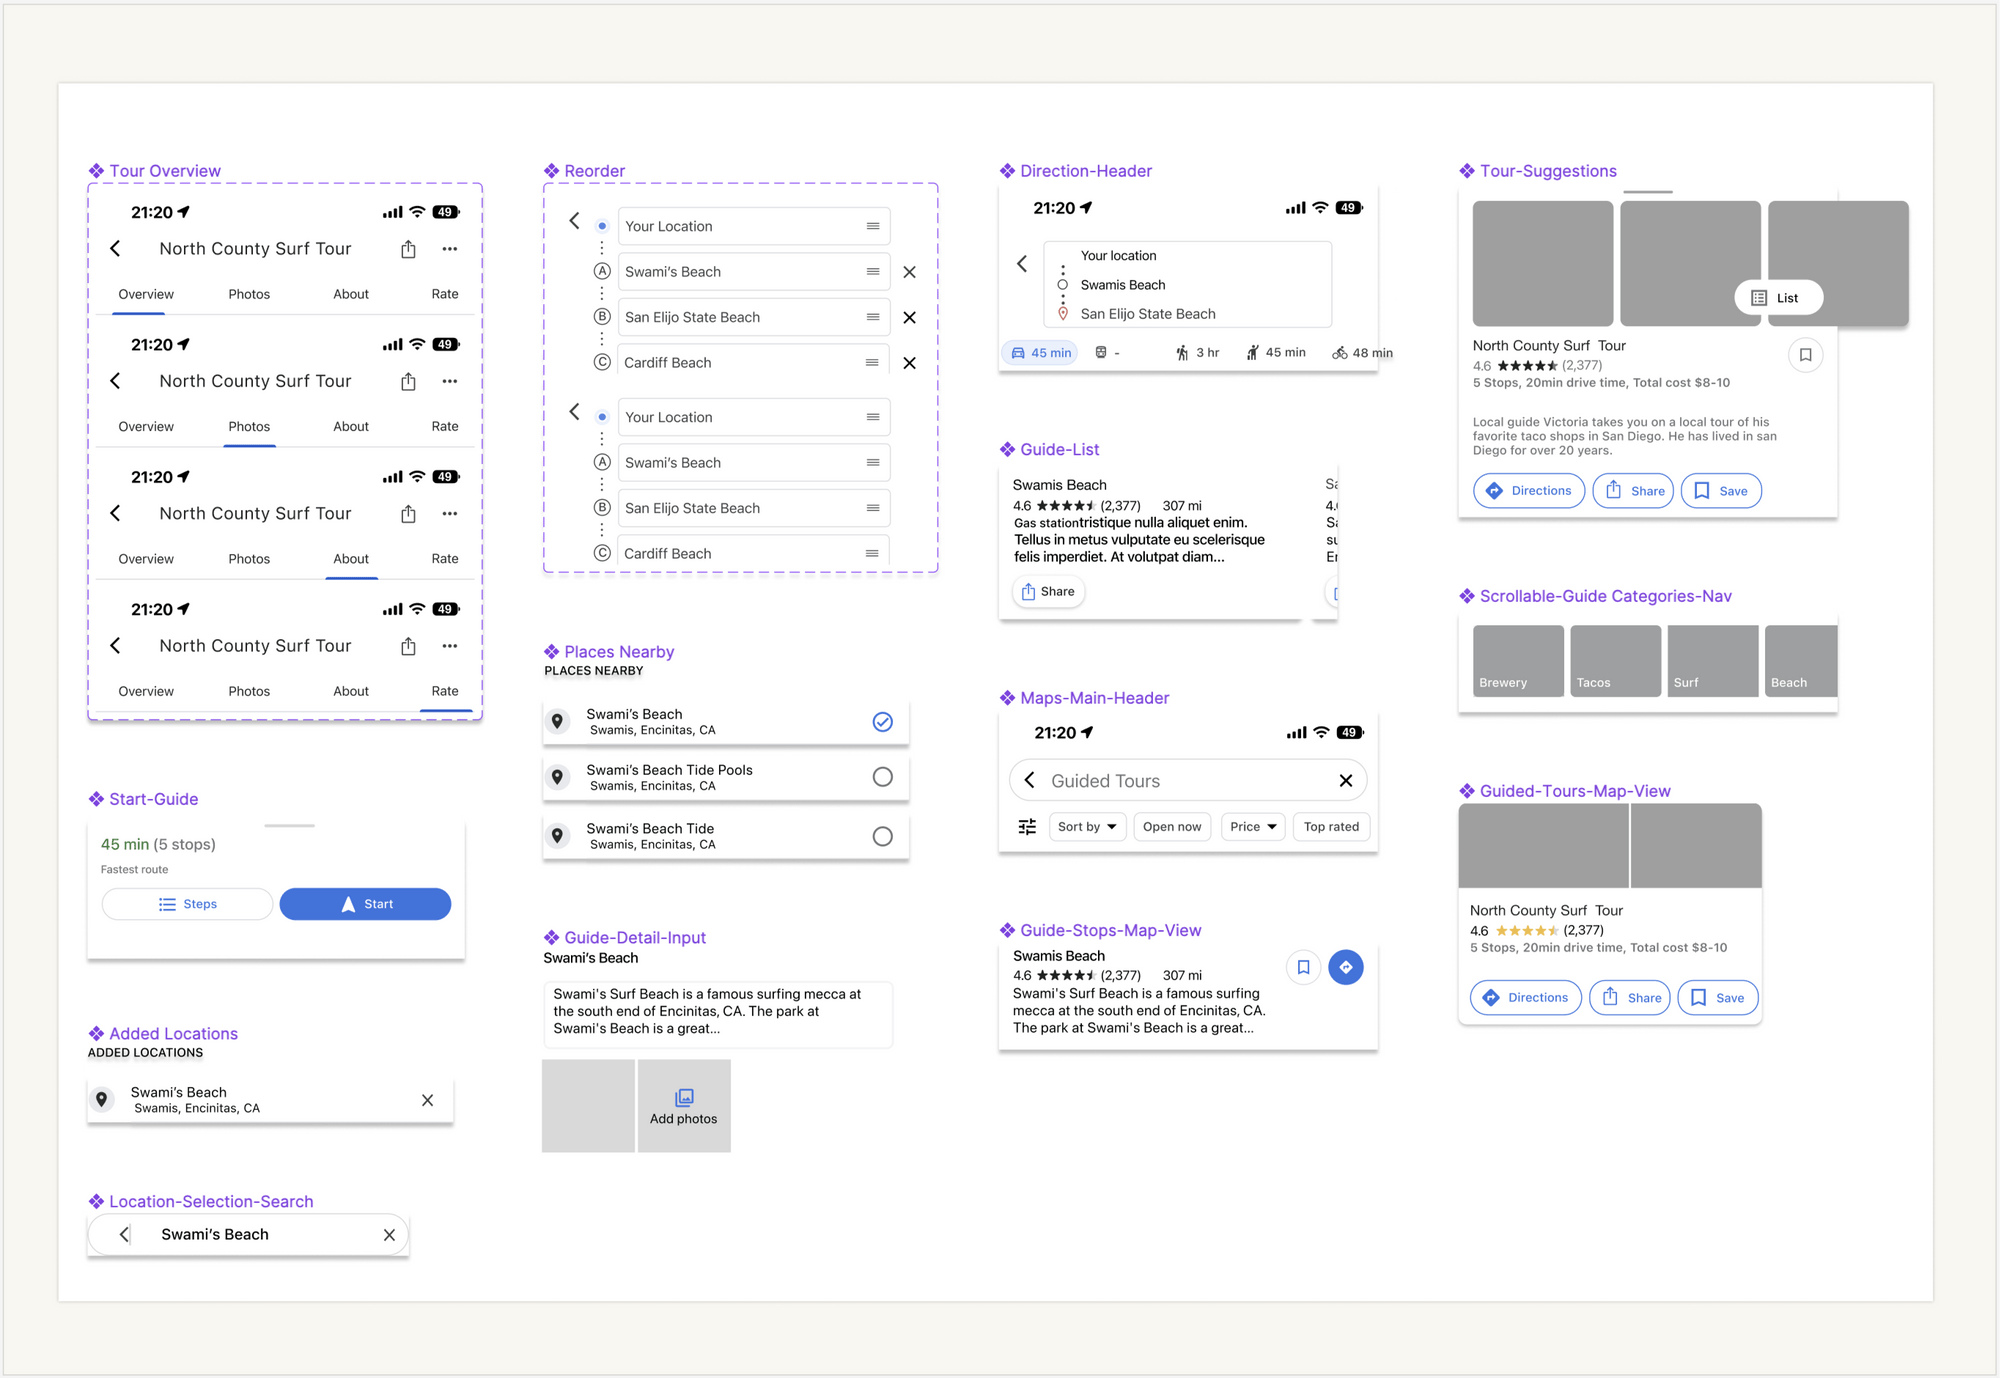Select the Swami's Beach Tide Pools radio button
The height and width of the screenshot is (1378, 2000).
pos(882,777)
